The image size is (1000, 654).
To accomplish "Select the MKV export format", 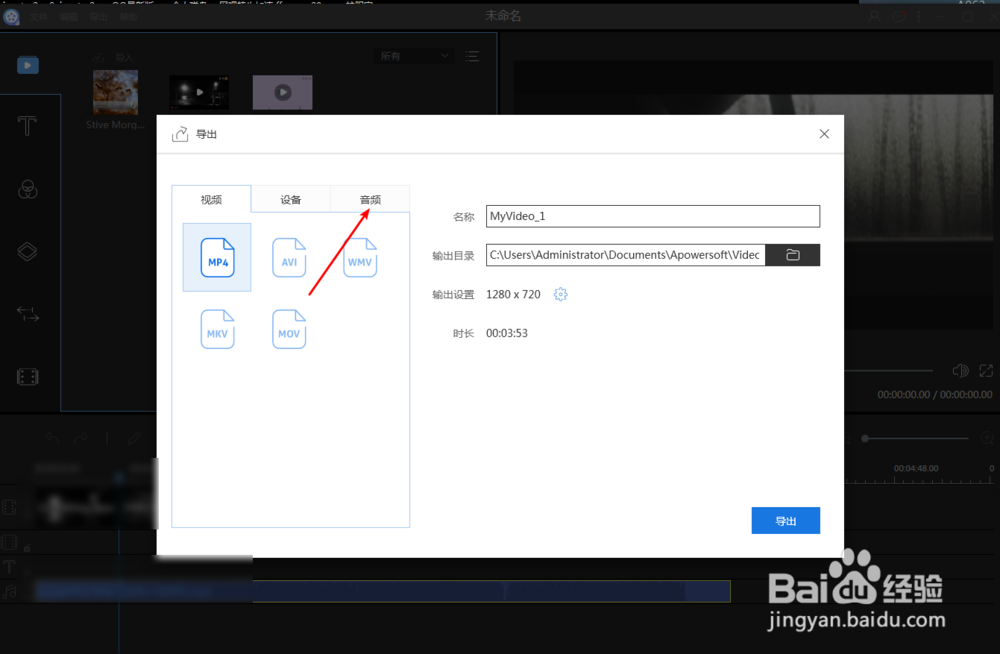I will pyautogui.click(x=217, y=329).
